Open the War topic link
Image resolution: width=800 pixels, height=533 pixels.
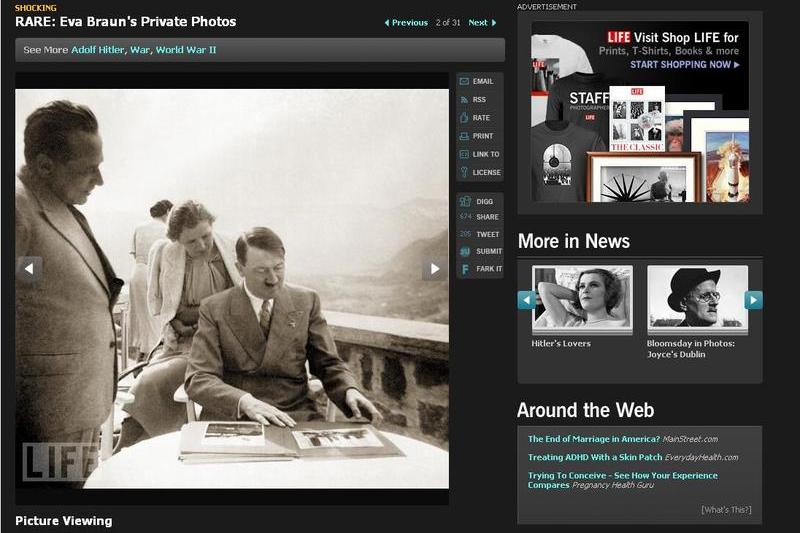pos(140,50)
